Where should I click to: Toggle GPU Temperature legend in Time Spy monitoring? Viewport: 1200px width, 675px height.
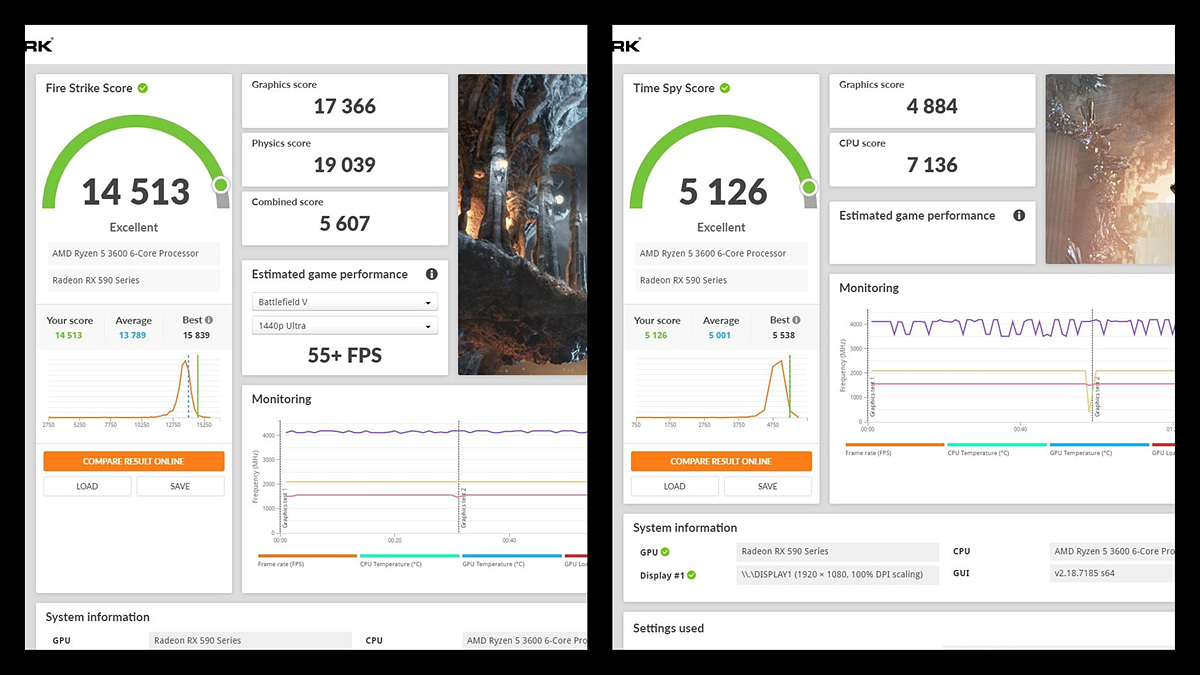coord(1099,449)
